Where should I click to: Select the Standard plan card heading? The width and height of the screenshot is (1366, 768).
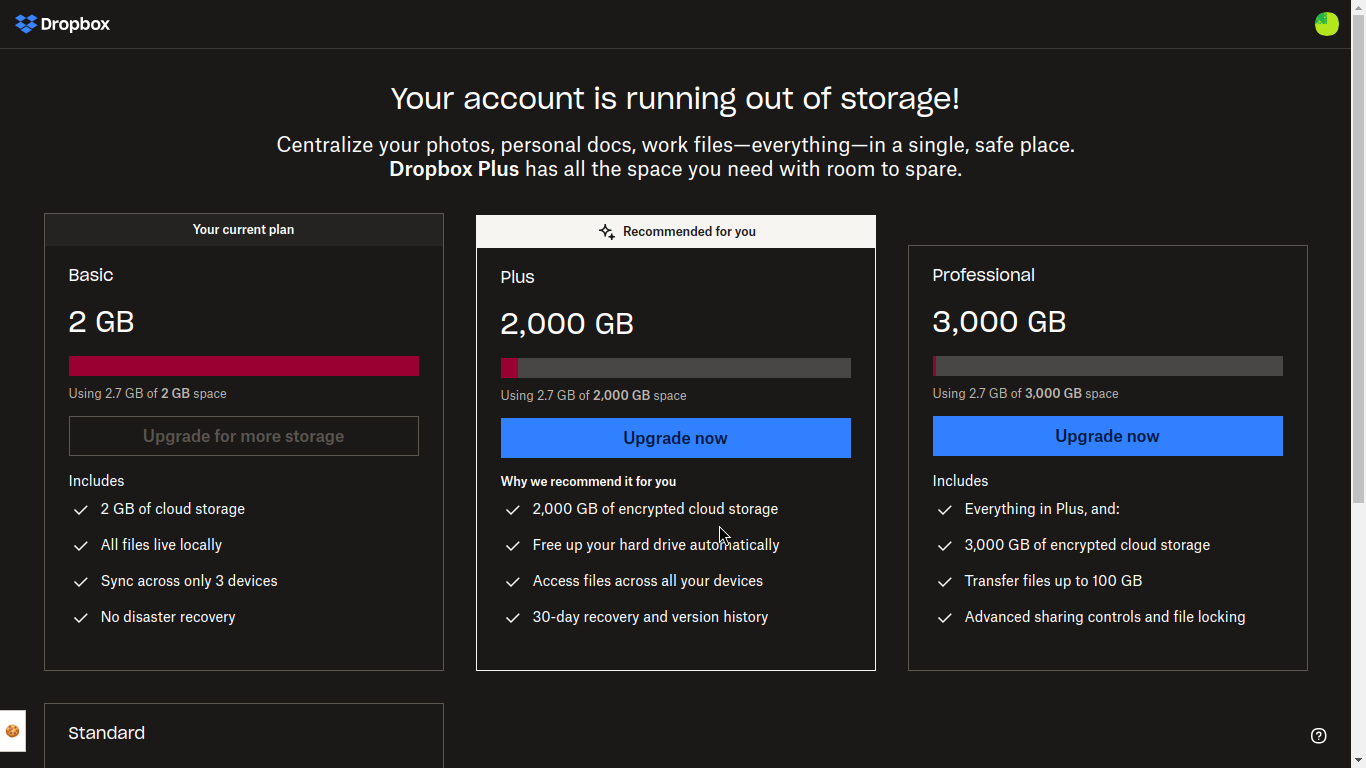(x=107, y=733)
